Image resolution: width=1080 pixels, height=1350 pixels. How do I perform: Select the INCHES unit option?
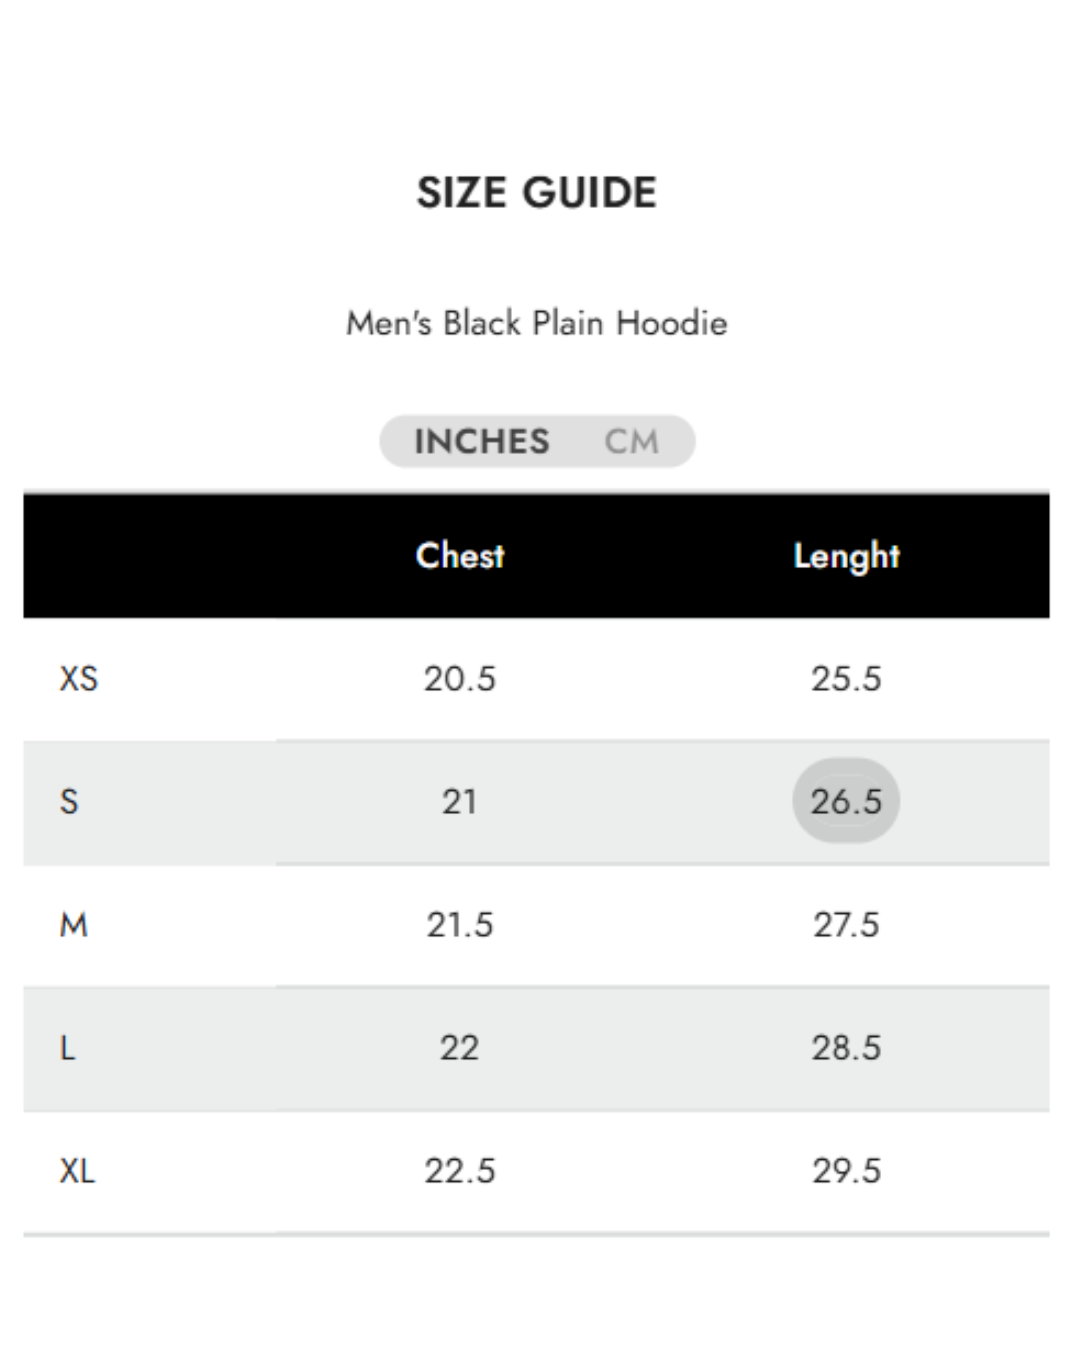tap(482, 441)
